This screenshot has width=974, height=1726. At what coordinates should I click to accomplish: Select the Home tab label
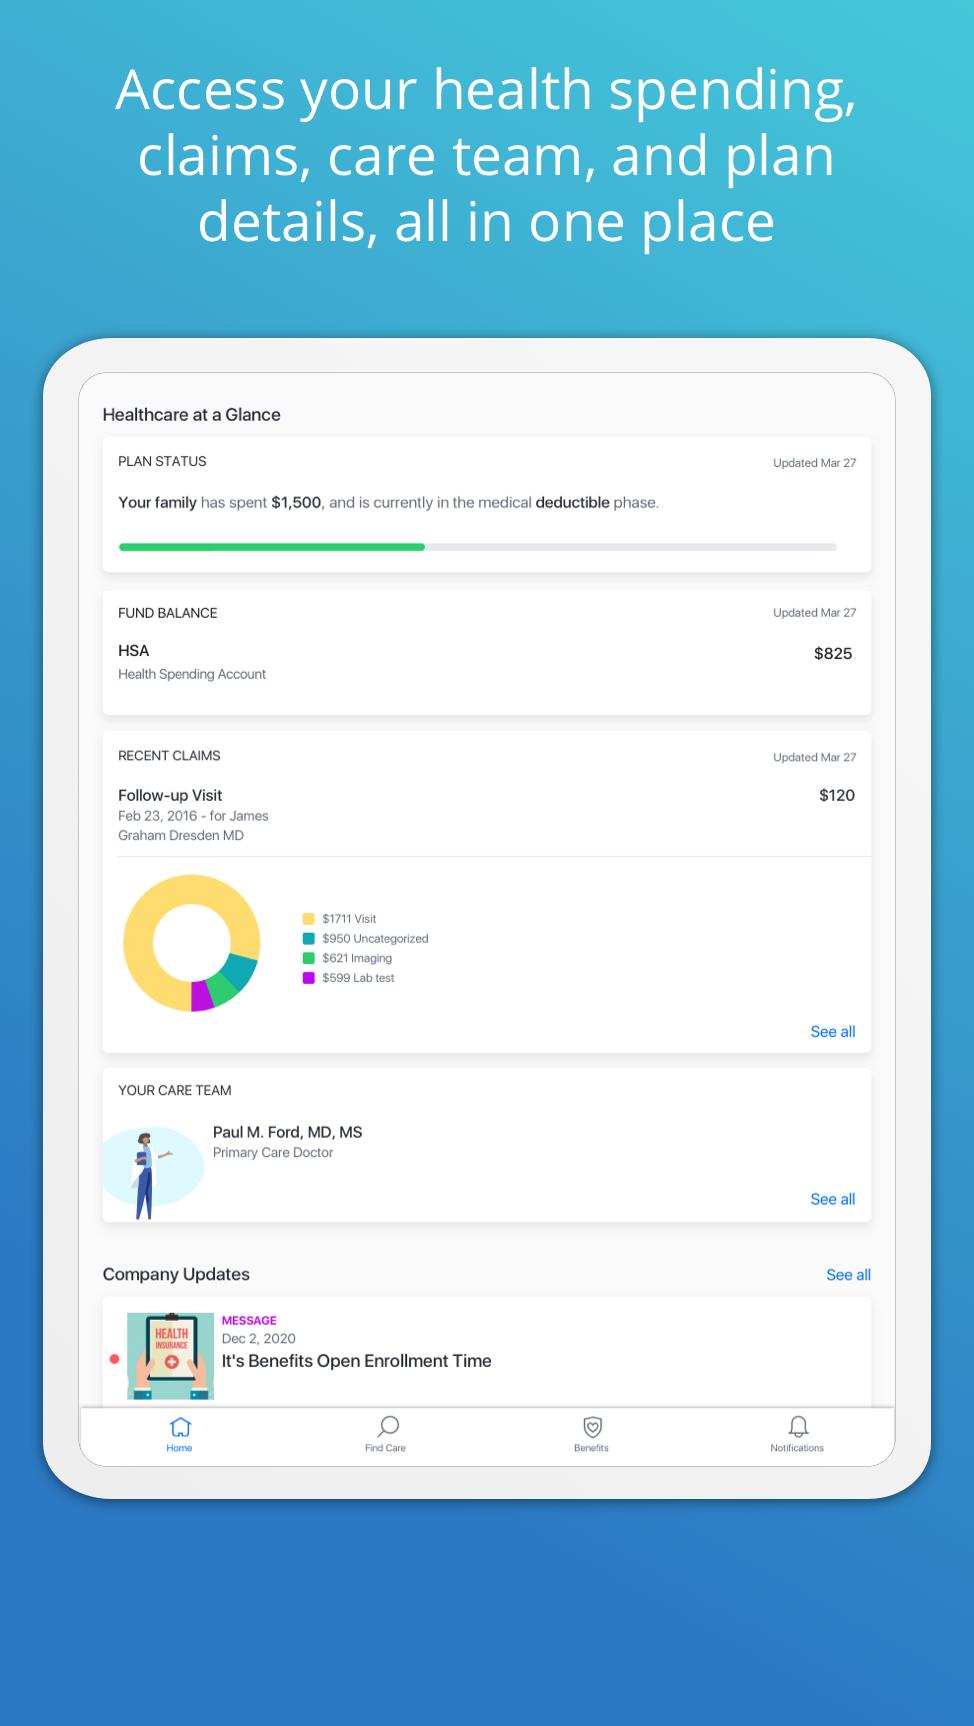pos(179,1448)
